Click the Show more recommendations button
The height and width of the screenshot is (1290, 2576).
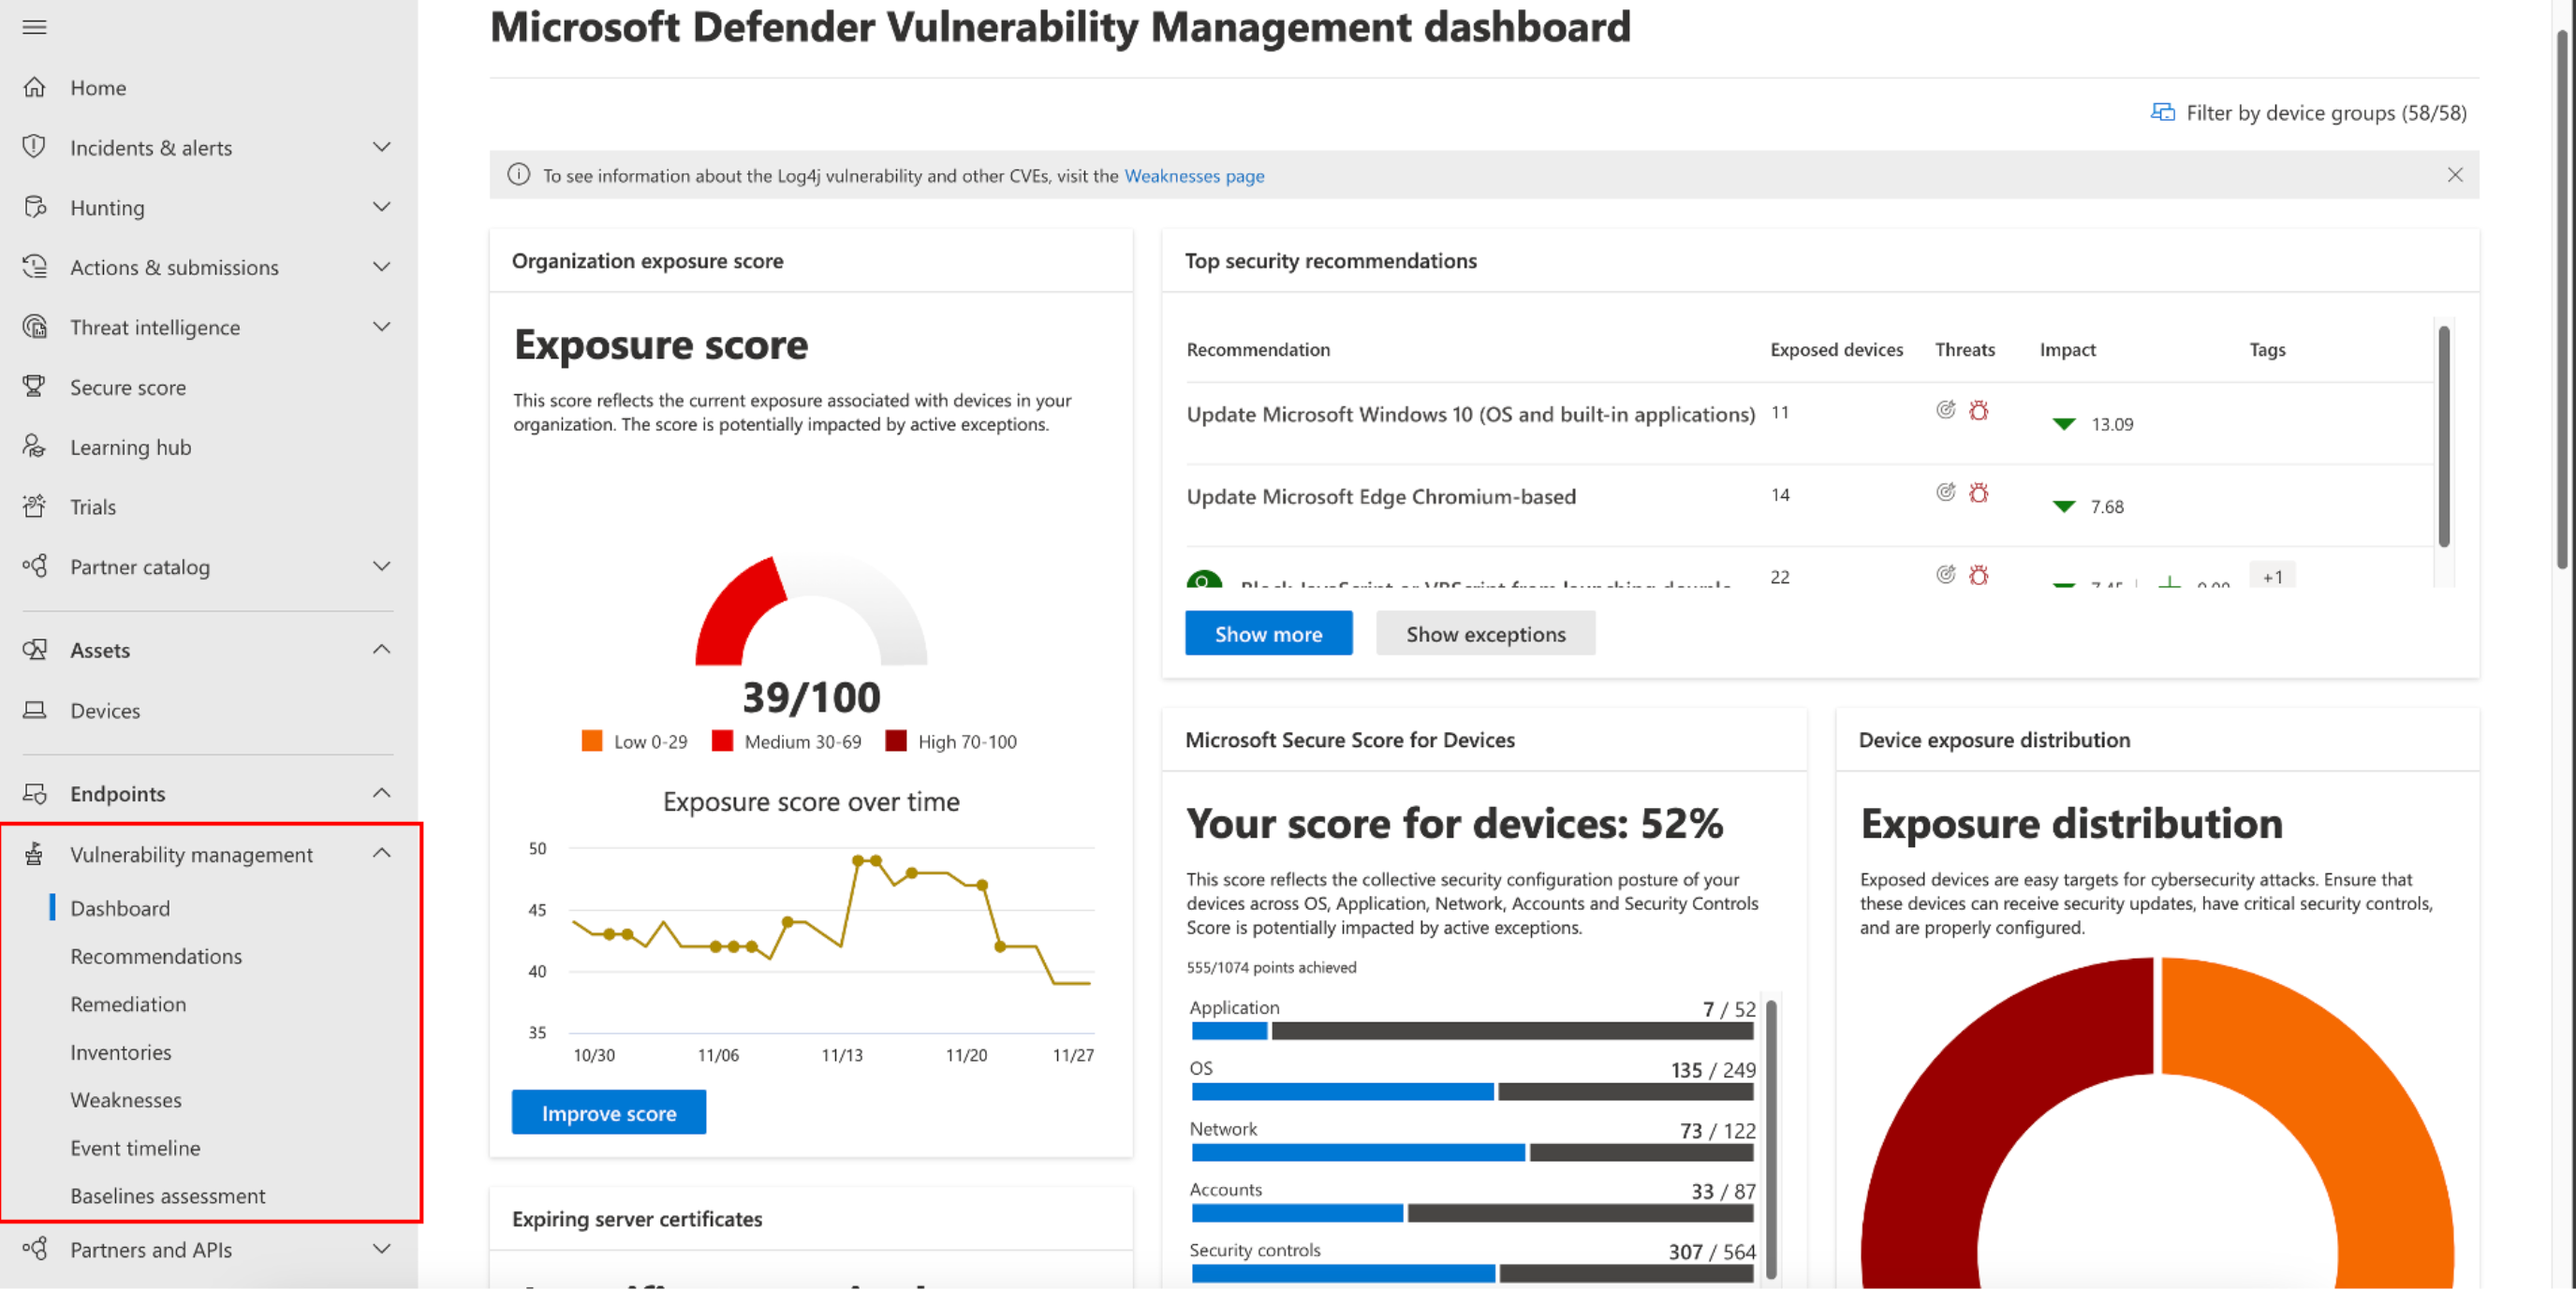tap(1267, 632)
